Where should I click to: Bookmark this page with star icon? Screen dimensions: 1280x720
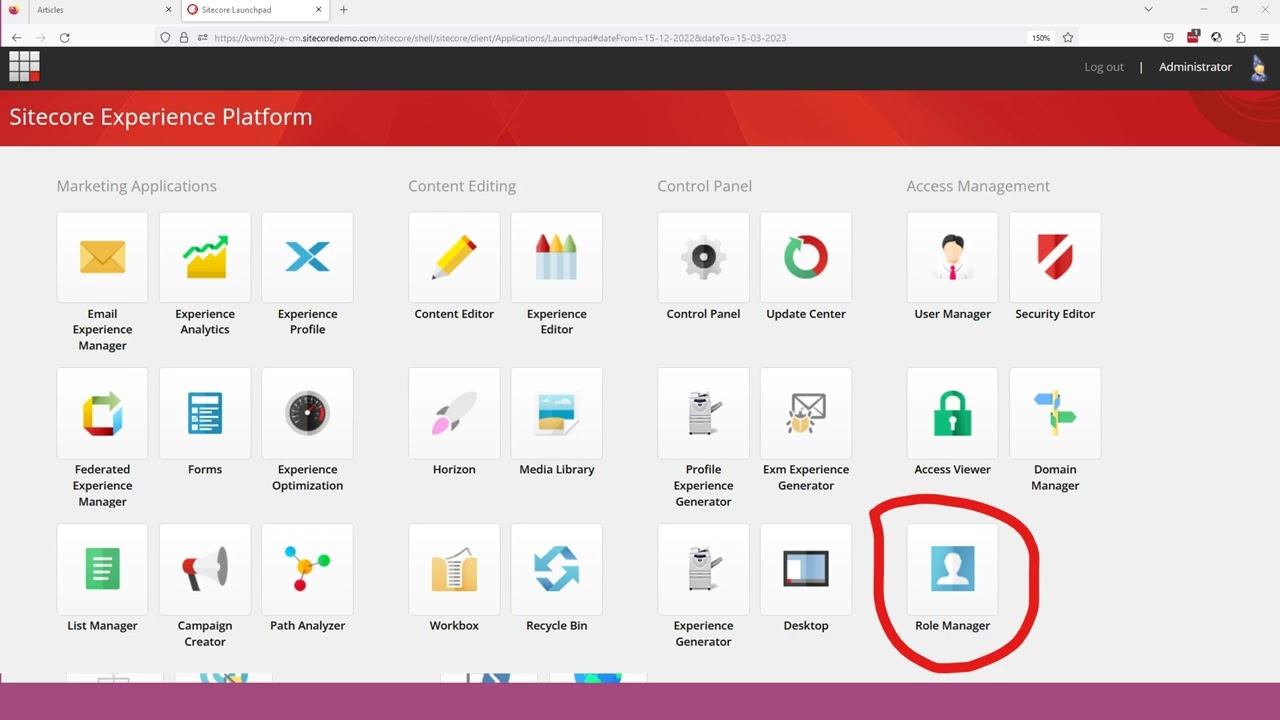tap(1068, 38)
